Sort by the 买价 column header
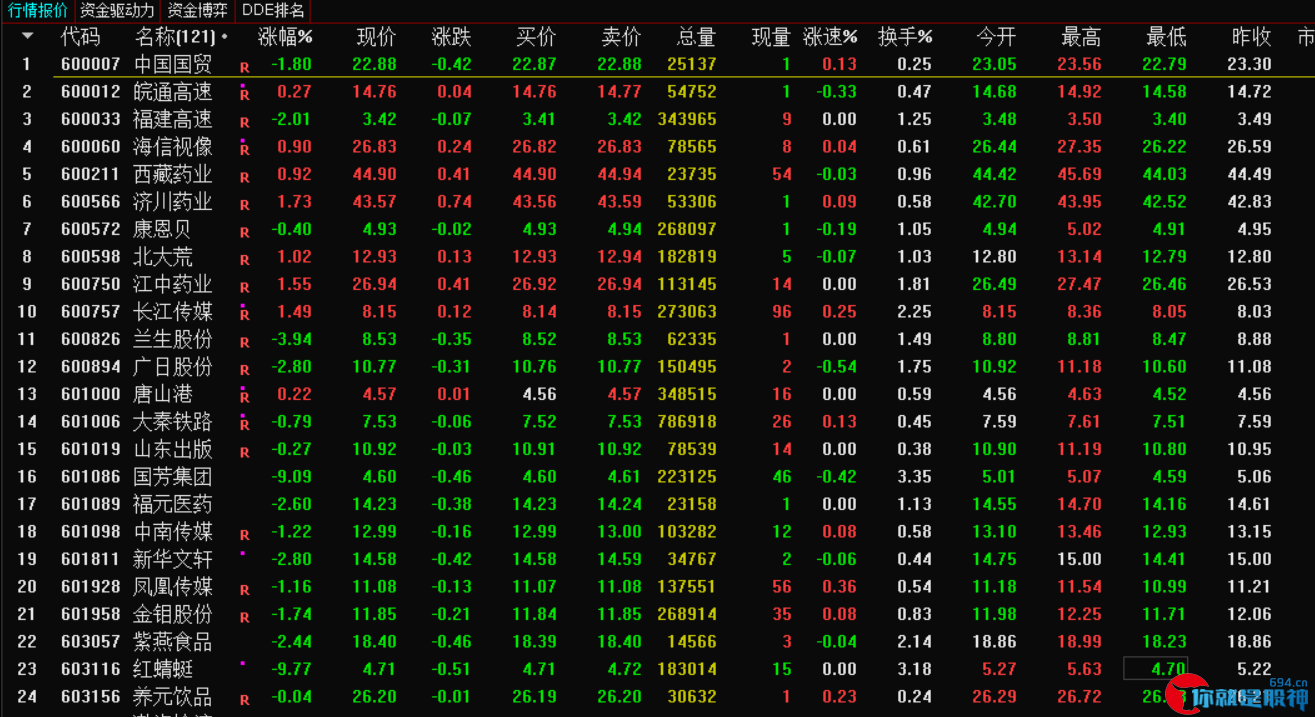The height and width of the screenshot is (717, 1315). [x=536, y=37]
